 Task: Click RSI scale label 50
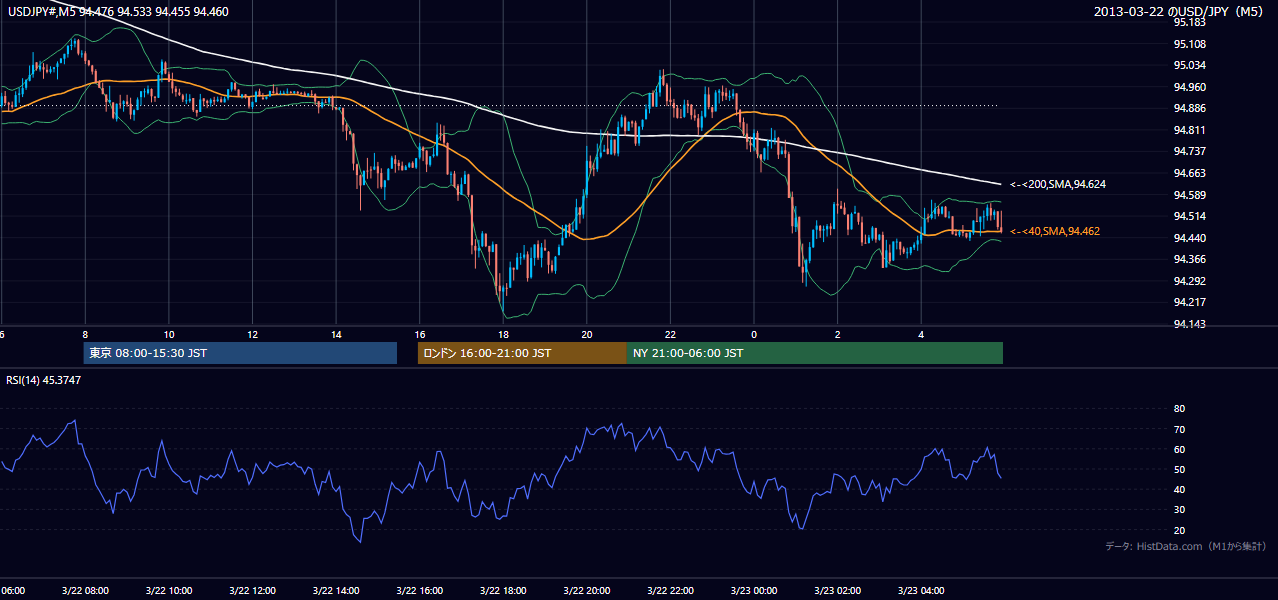(1179, 469)
